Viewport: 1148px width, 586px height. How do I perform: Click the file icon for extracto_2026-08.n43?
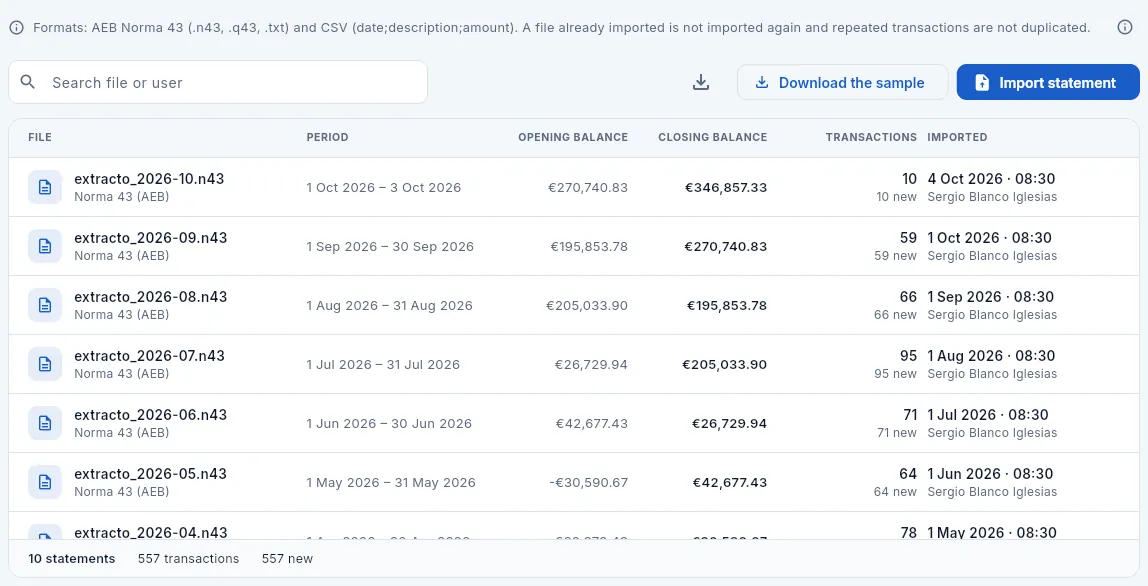click(x=45, y=305)
